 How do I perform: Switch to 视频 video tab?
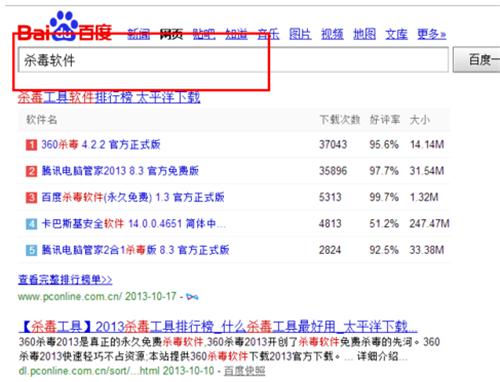point(332,34)
